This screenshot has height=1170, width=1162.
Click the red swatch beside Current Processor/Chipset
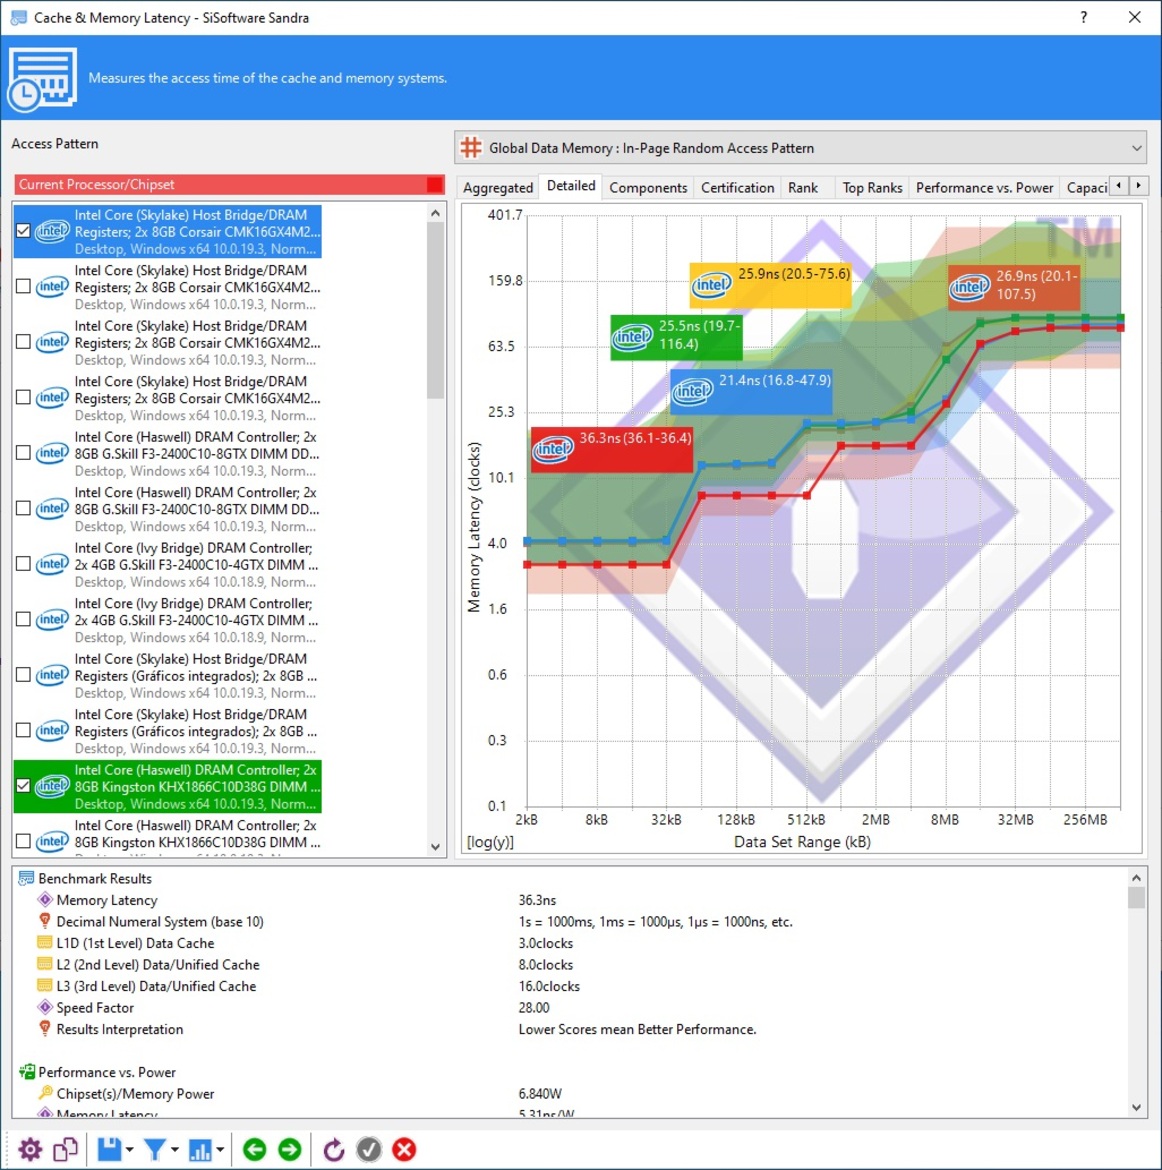pyautogui.click(x=435, y=184)
